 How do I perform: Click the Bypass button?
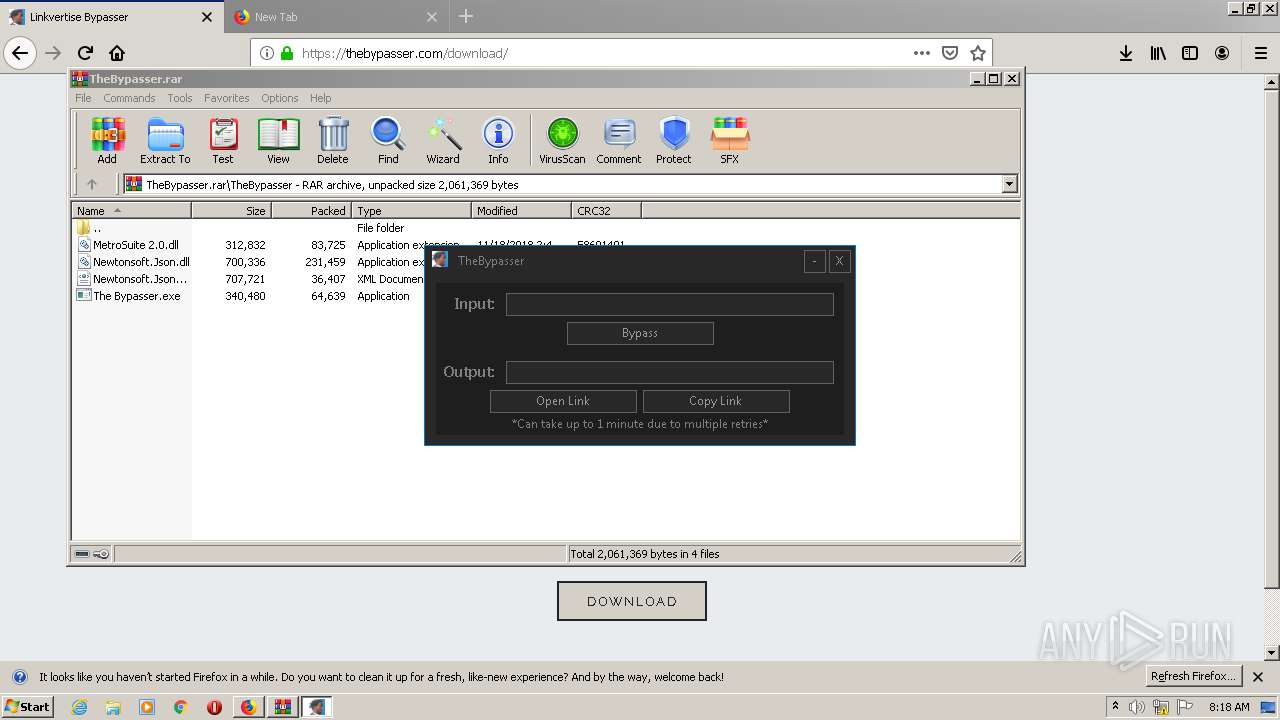(x=640, y=333)
